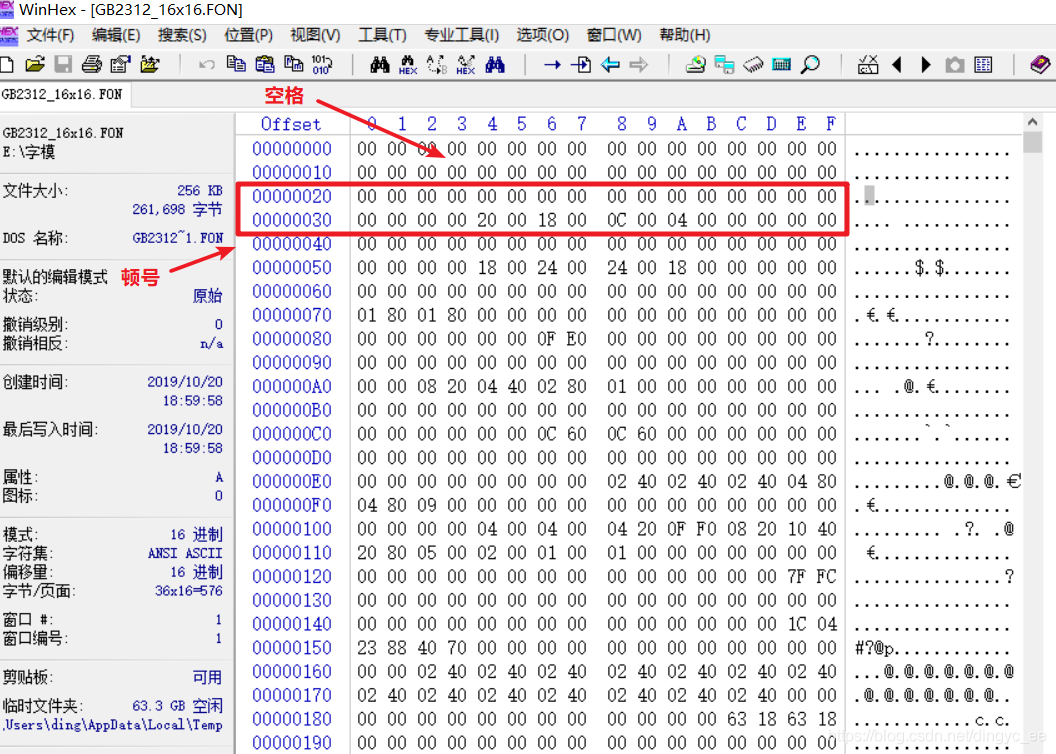Click the black right triangle Next icon

coord(926,65)
